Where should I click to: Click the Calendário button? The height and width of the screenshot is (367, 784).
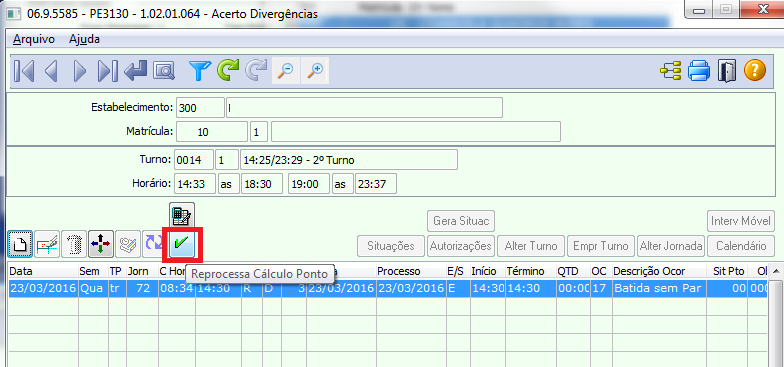point(741,246)
